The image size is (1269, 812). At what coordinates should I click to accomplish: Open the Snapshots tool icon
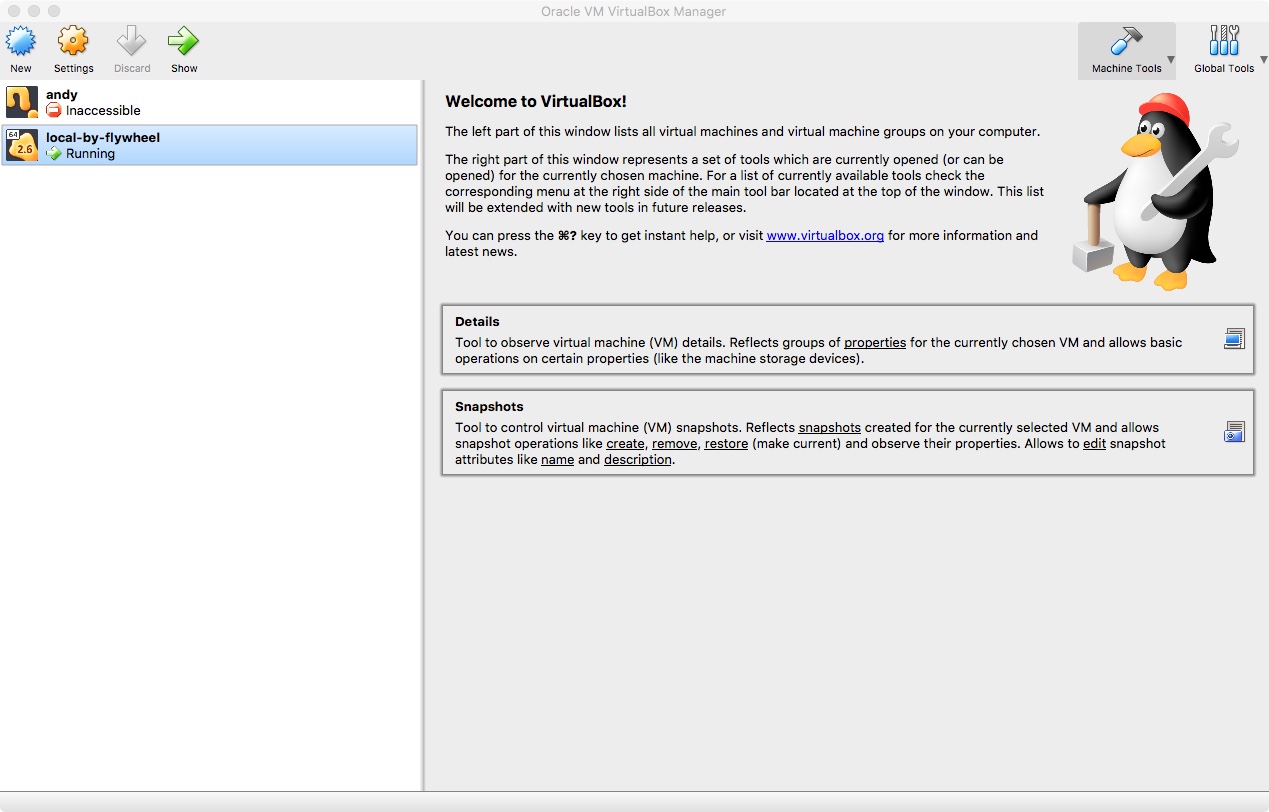click(x=1234, y=432)
